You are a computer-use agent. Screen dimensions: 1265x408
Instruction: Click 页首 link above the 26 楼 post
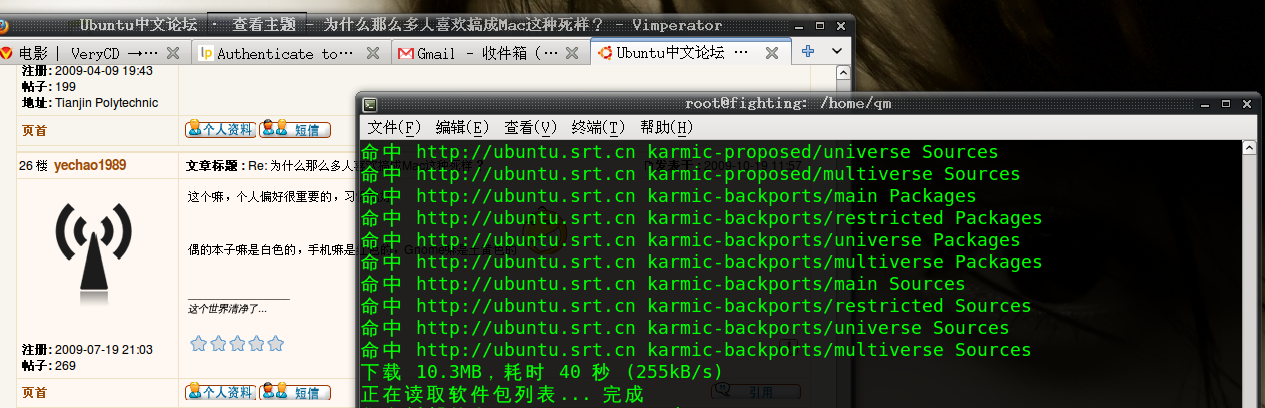[x=34, y=130]
